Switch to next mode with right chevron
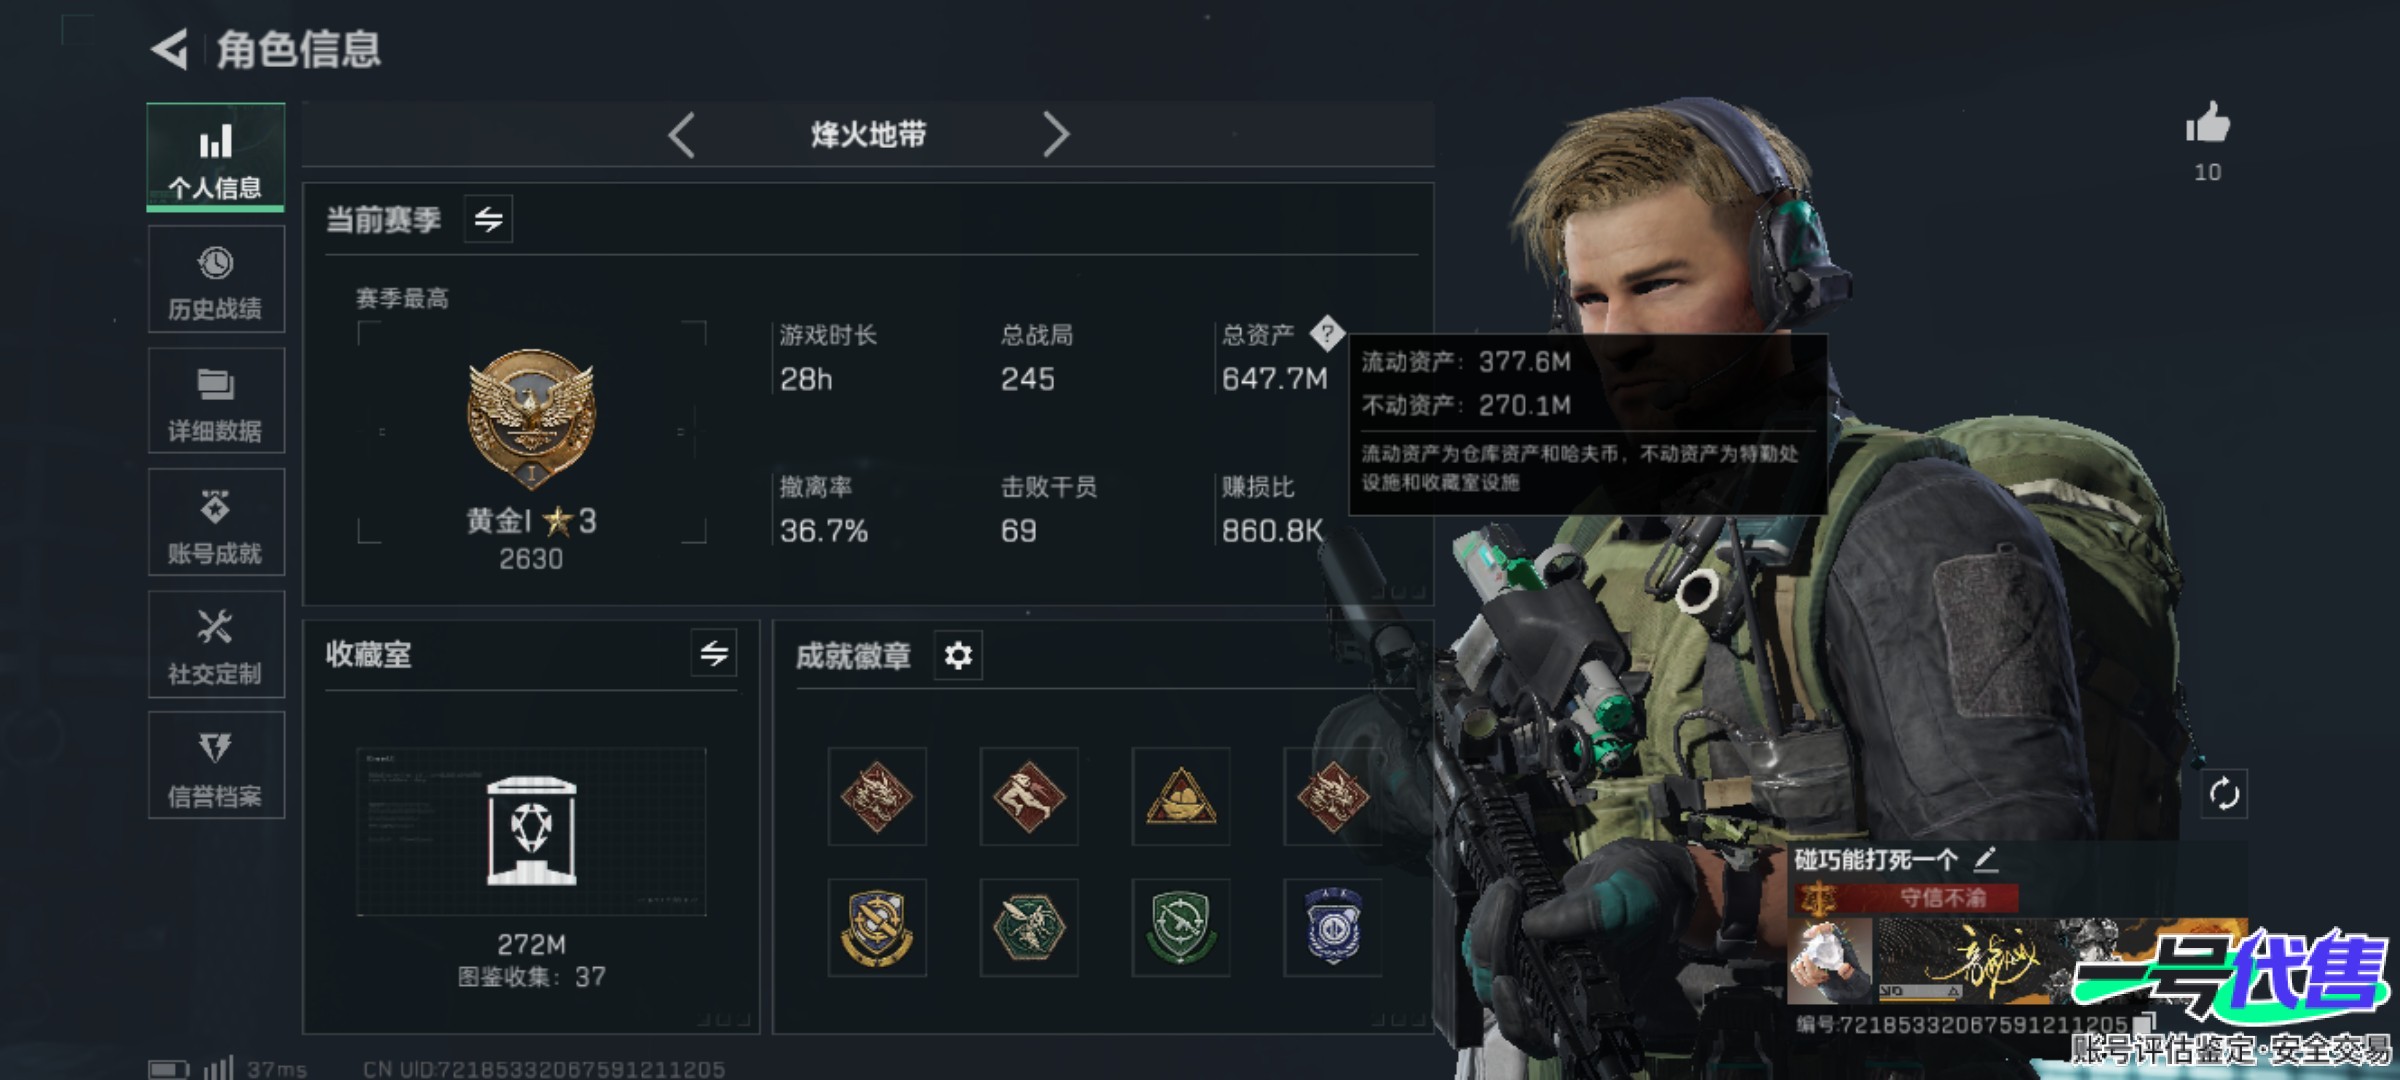 [x=1055, y=134]
